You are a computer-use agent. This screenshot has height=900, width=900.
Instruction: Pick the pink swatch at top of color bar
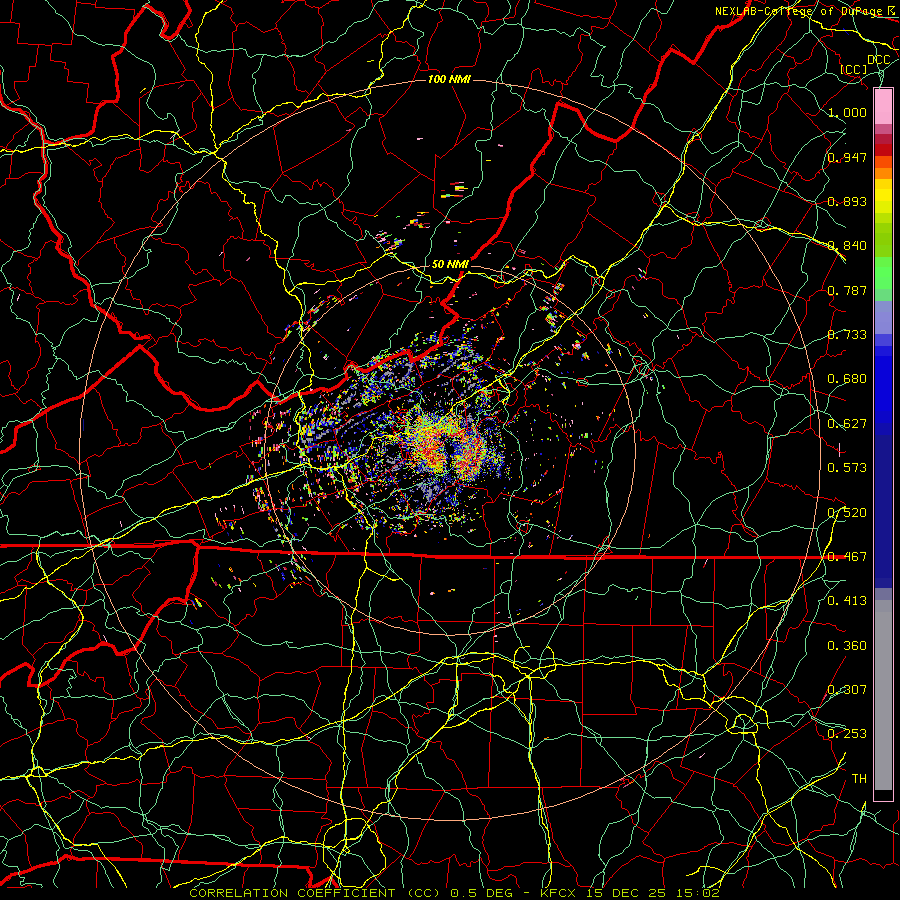(883, 106)
